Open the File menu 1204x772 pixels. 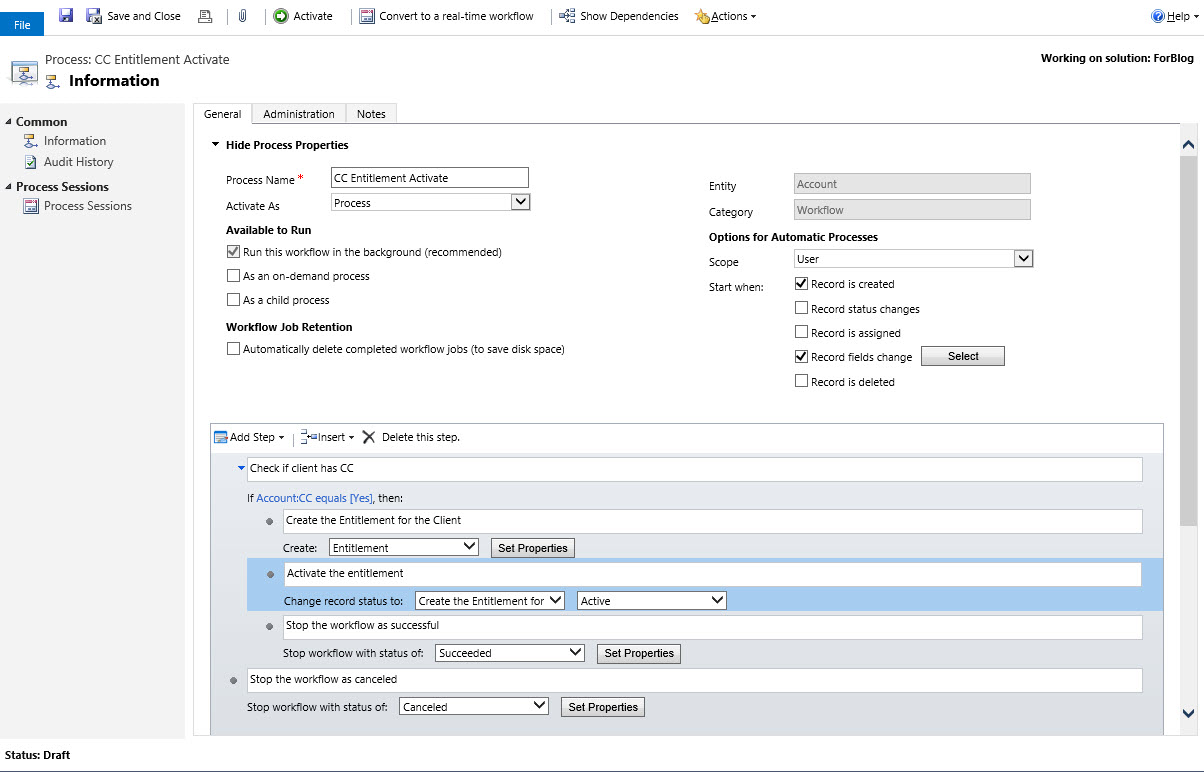[22, 25]
